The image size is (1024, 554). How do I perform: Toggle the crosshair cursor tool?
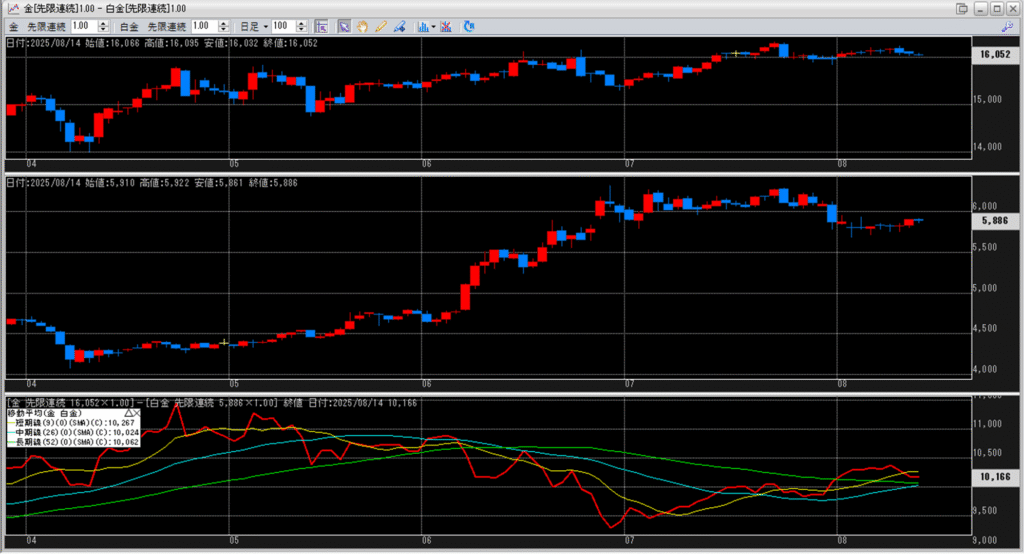click(x=321, y=25)
